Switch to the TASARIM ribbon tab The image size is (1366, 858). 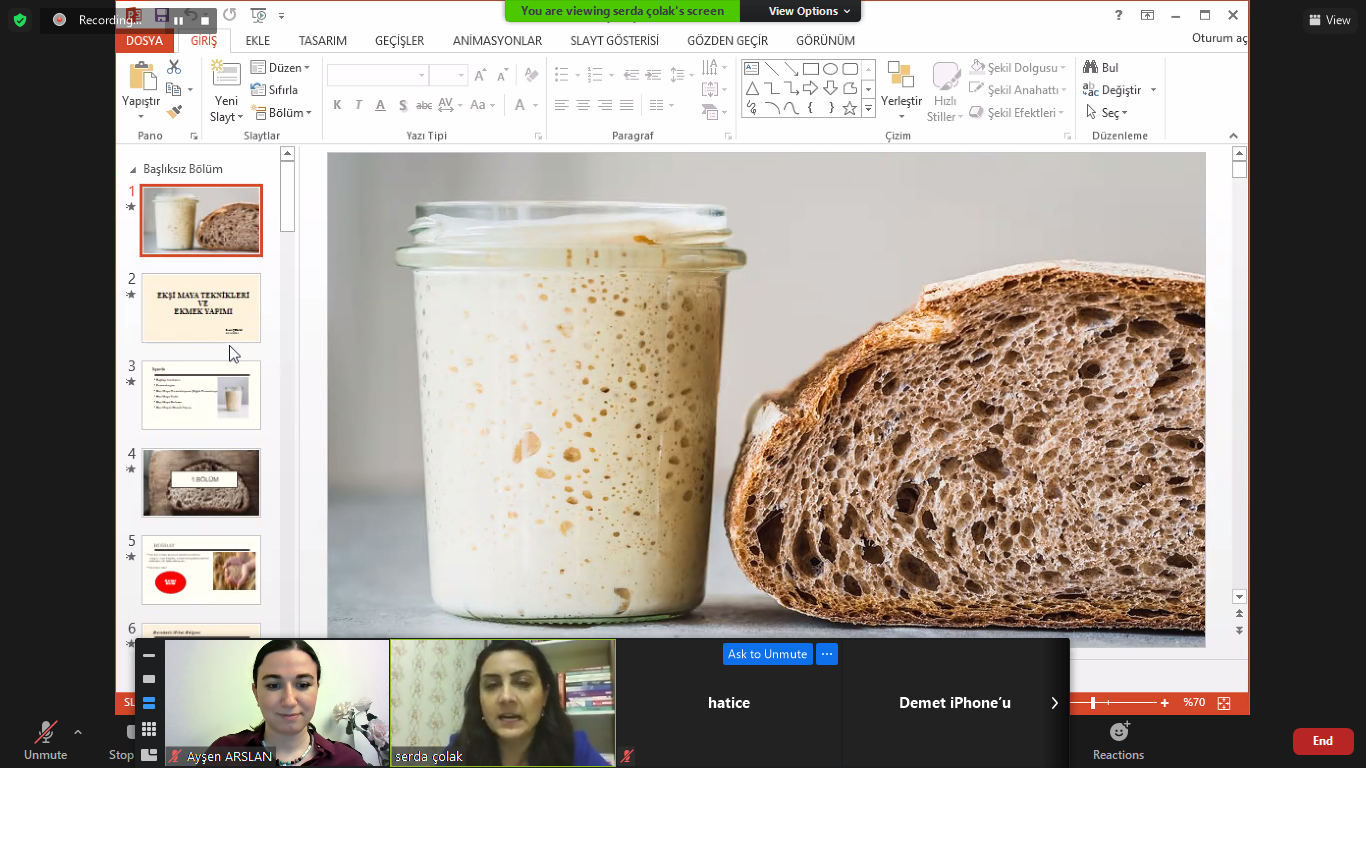[x=322, y=41]
